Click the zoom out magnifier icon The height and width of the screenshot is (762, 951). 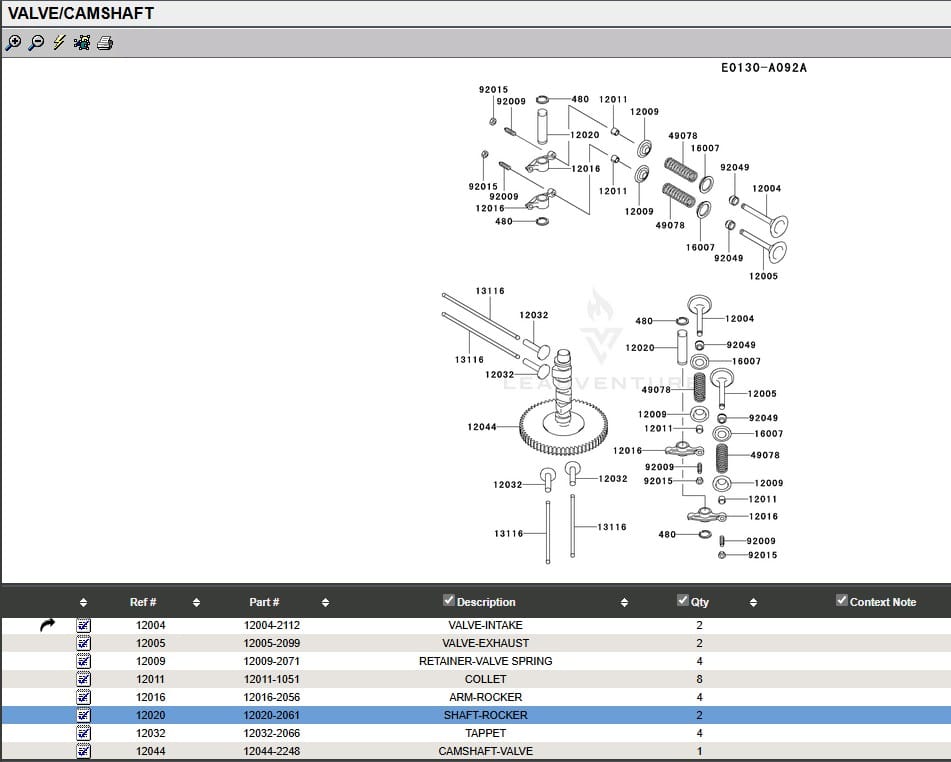click(36, 43)
